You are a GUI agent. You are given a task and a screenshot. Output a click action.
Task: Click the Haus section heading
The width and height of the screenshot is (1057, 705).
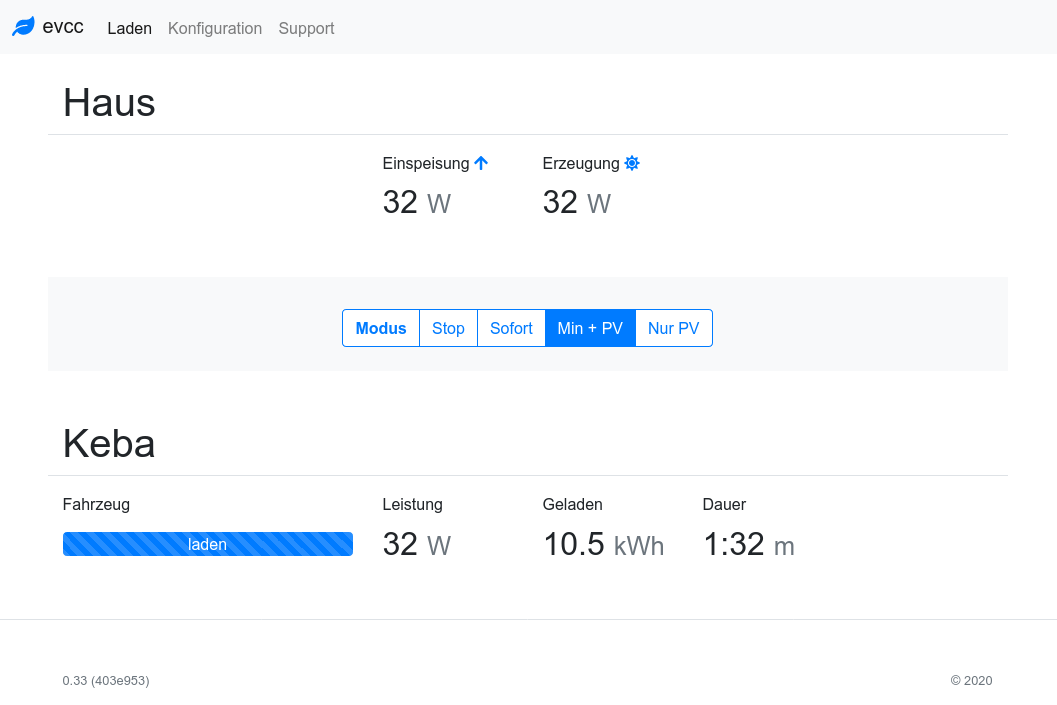(x=109, y=102)
